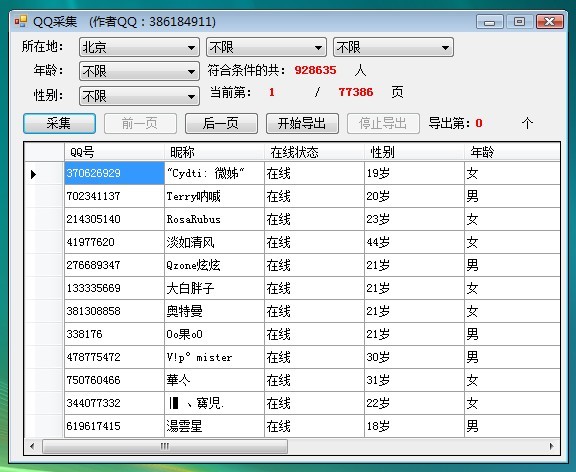576x472 pixels.
Task: Click the 30岁 cell
Action: [x=414, y=357]
